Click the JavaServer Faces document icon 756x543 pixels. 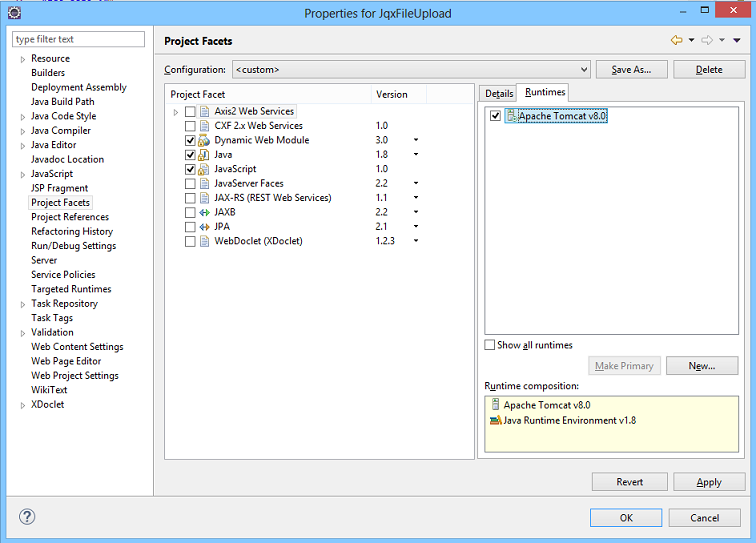[x=204, y=184]
